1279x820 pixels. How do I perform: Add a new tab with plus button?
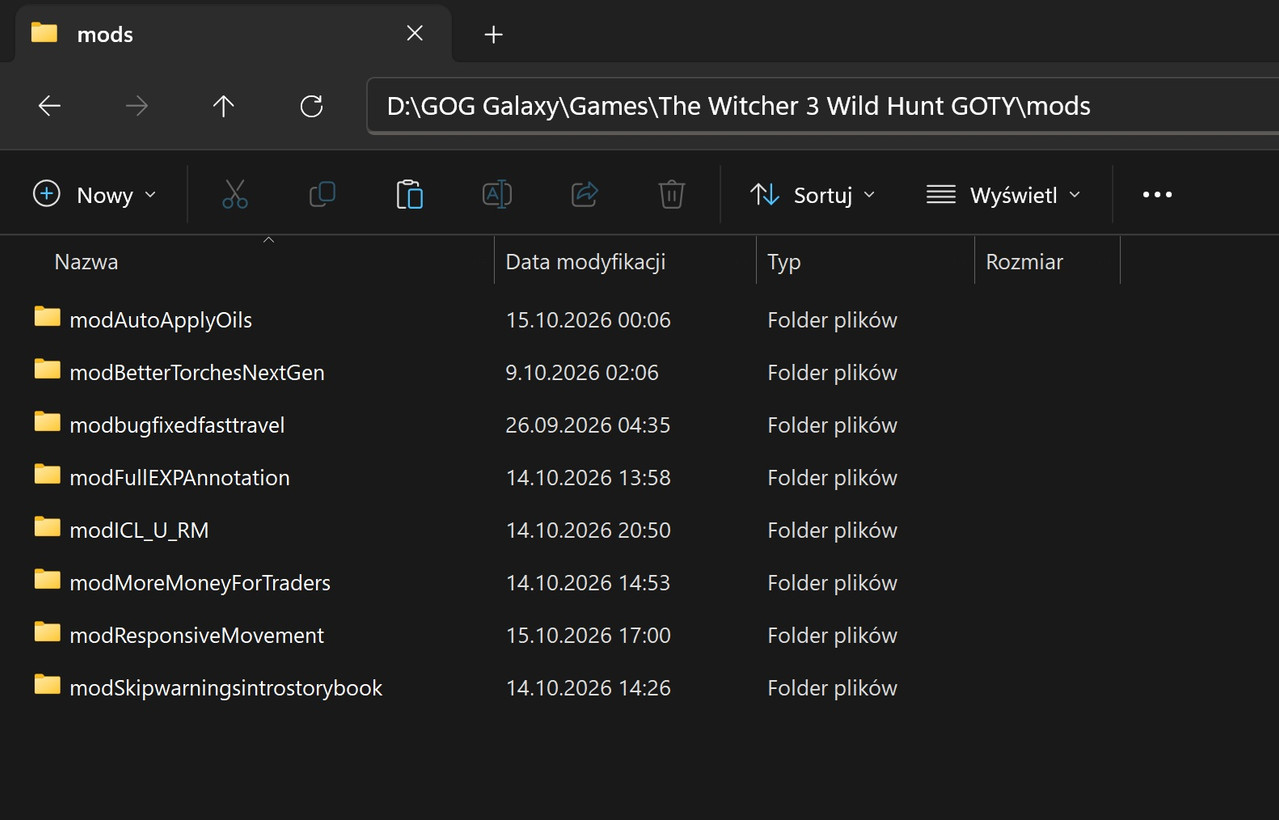[493, 34]
